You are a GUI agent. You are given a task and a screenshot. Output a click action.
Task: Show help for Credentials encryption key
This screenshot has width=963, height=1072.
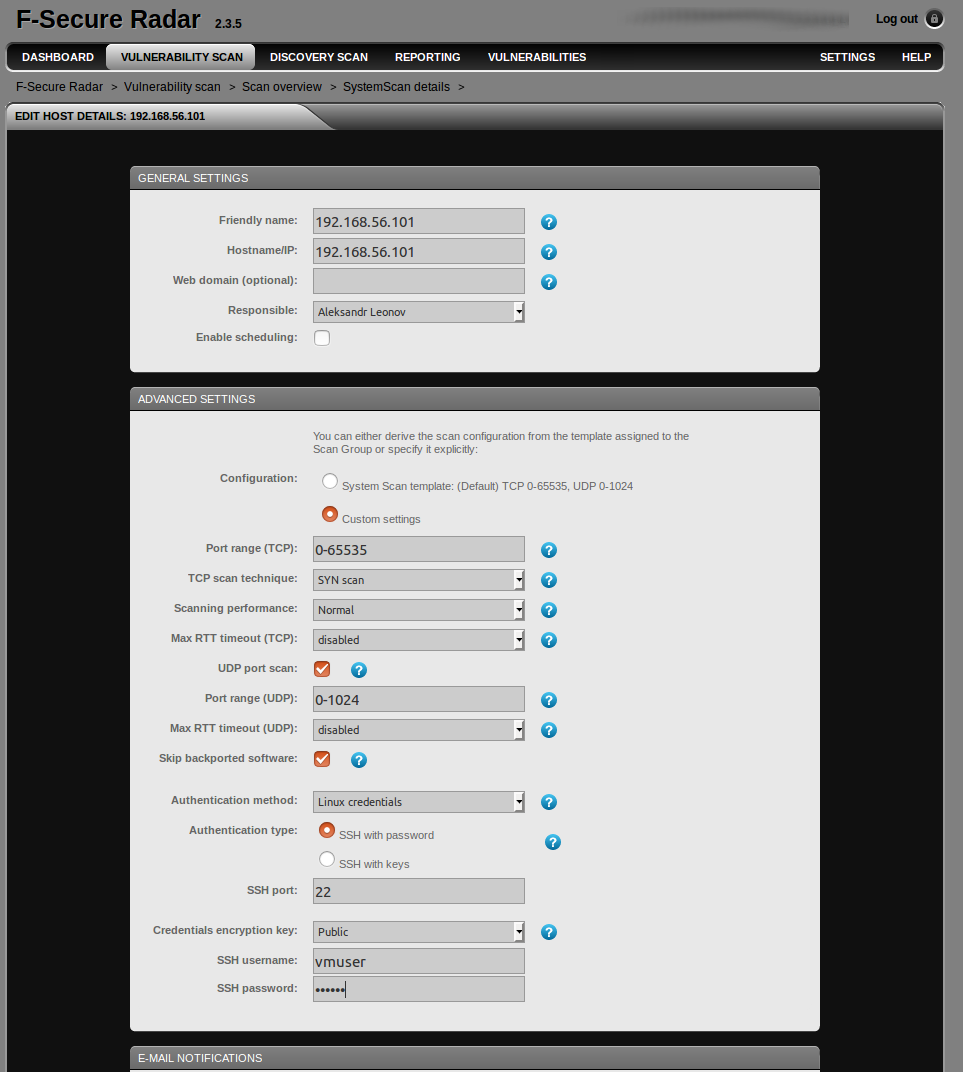[x=549, y=933]
